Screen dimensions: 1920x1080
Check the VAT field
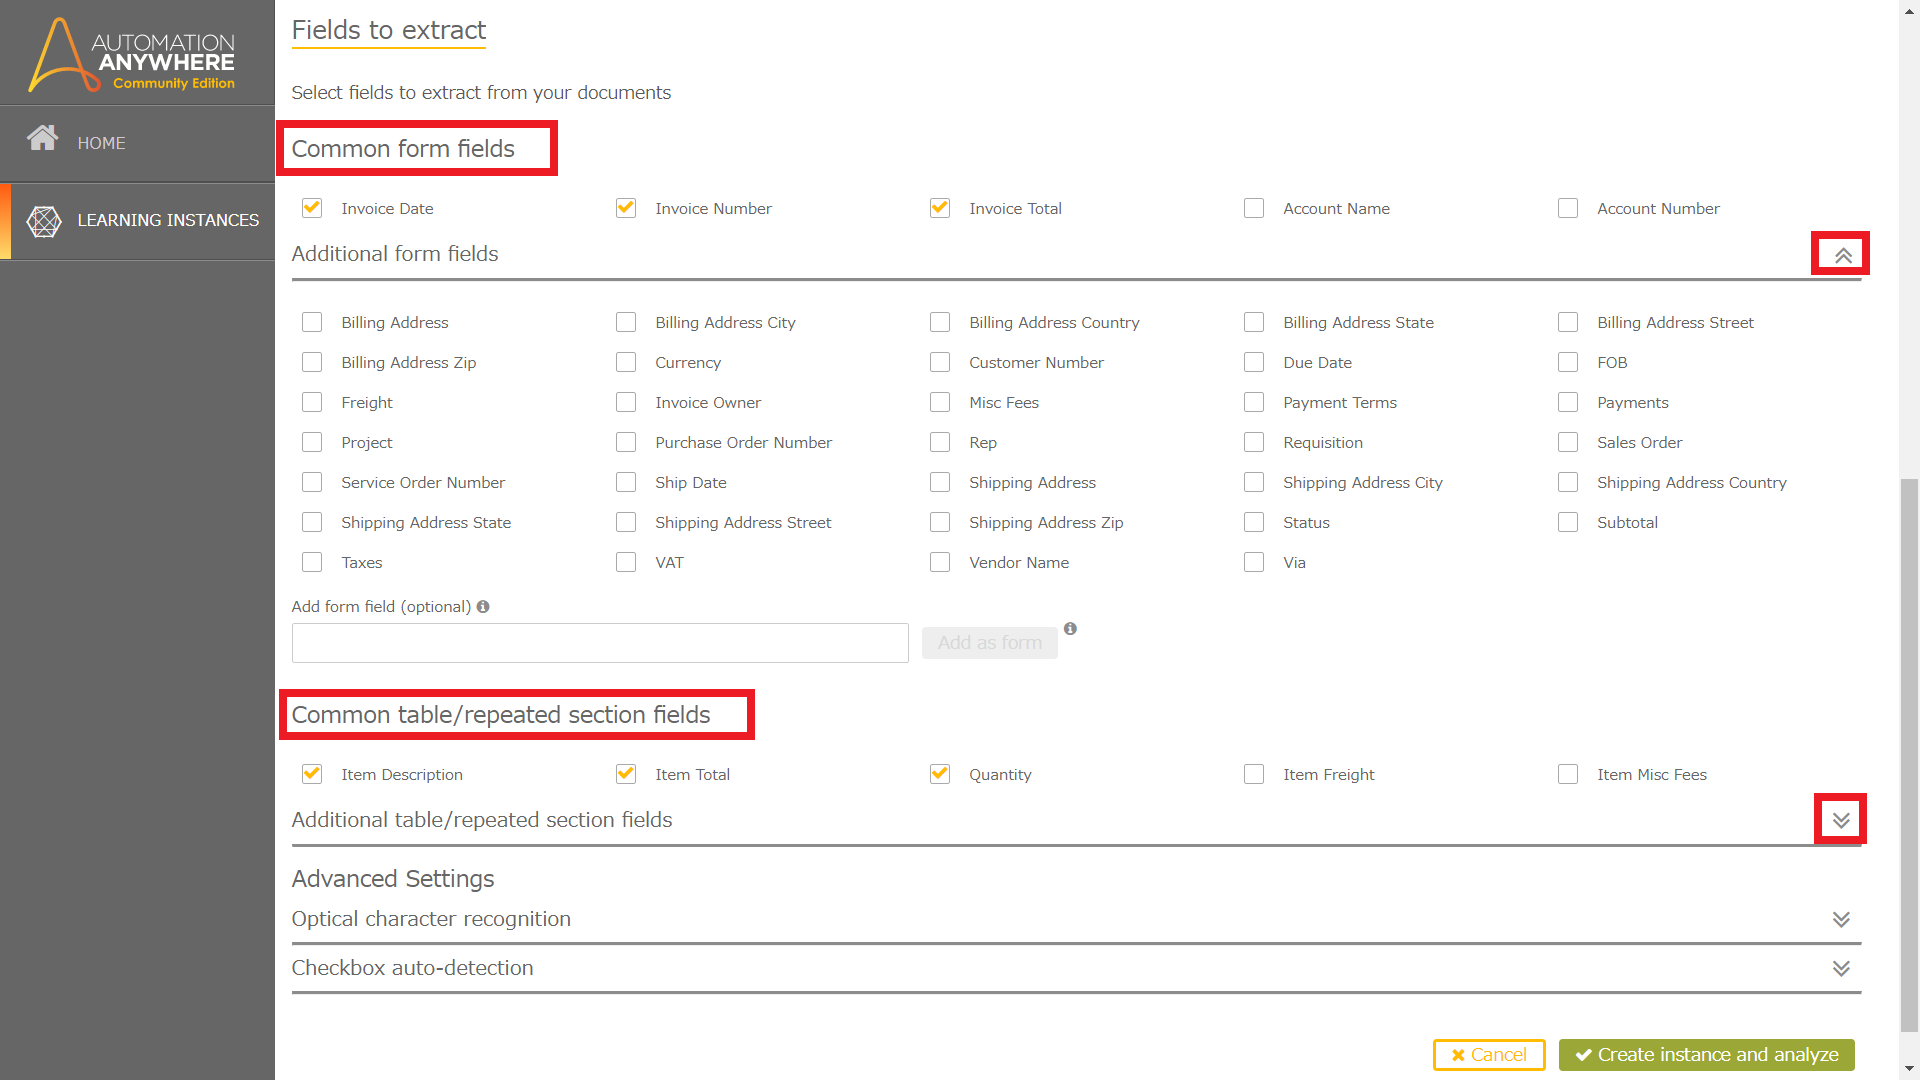coord(626,562)
